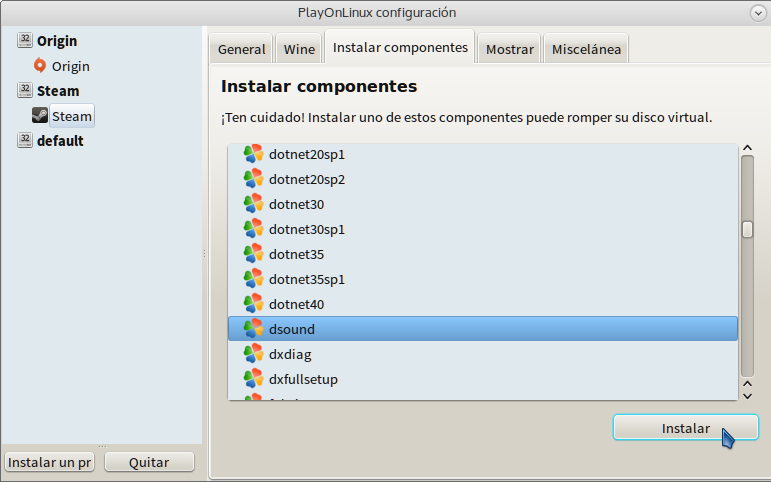Screen dimensions: 771x482
Task: Click the Steam shortcut icon
Action: [40, 116]
